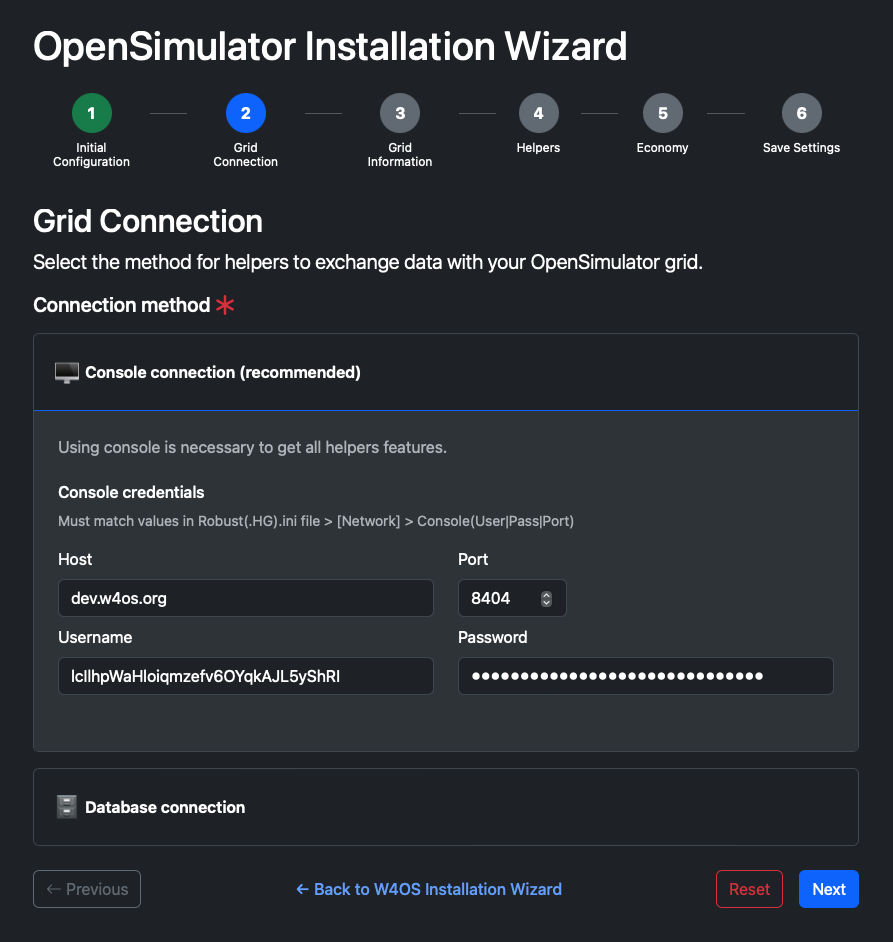The height and width of the screenshot is (942, 893).
Task: Focus the Username input field
Action: tap(246, 676)
